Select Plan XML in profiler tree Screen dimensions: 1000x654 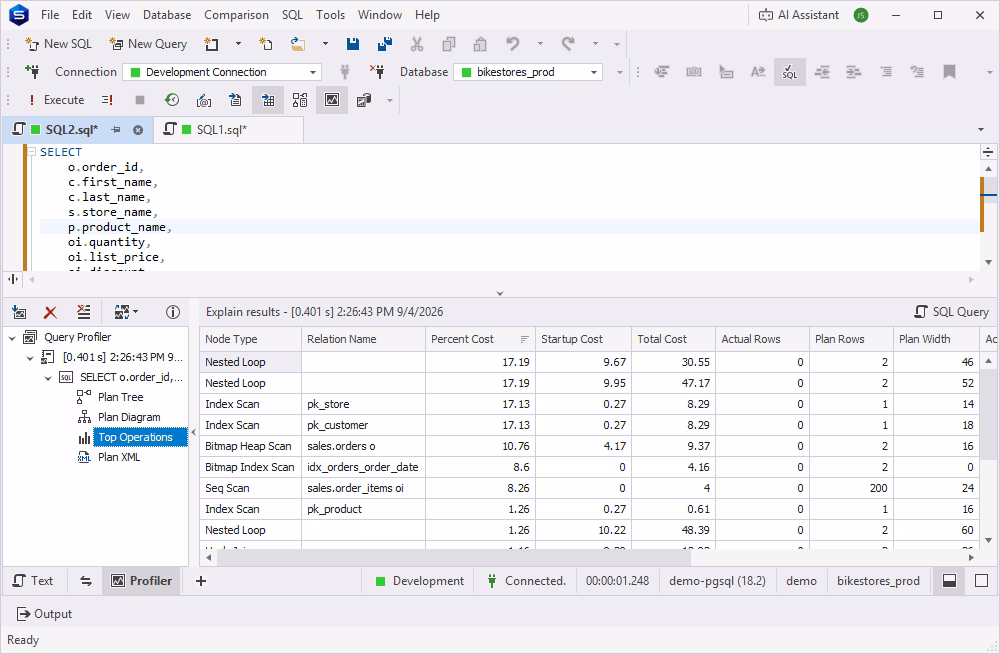pyautogui.click(x=119, y=457)
